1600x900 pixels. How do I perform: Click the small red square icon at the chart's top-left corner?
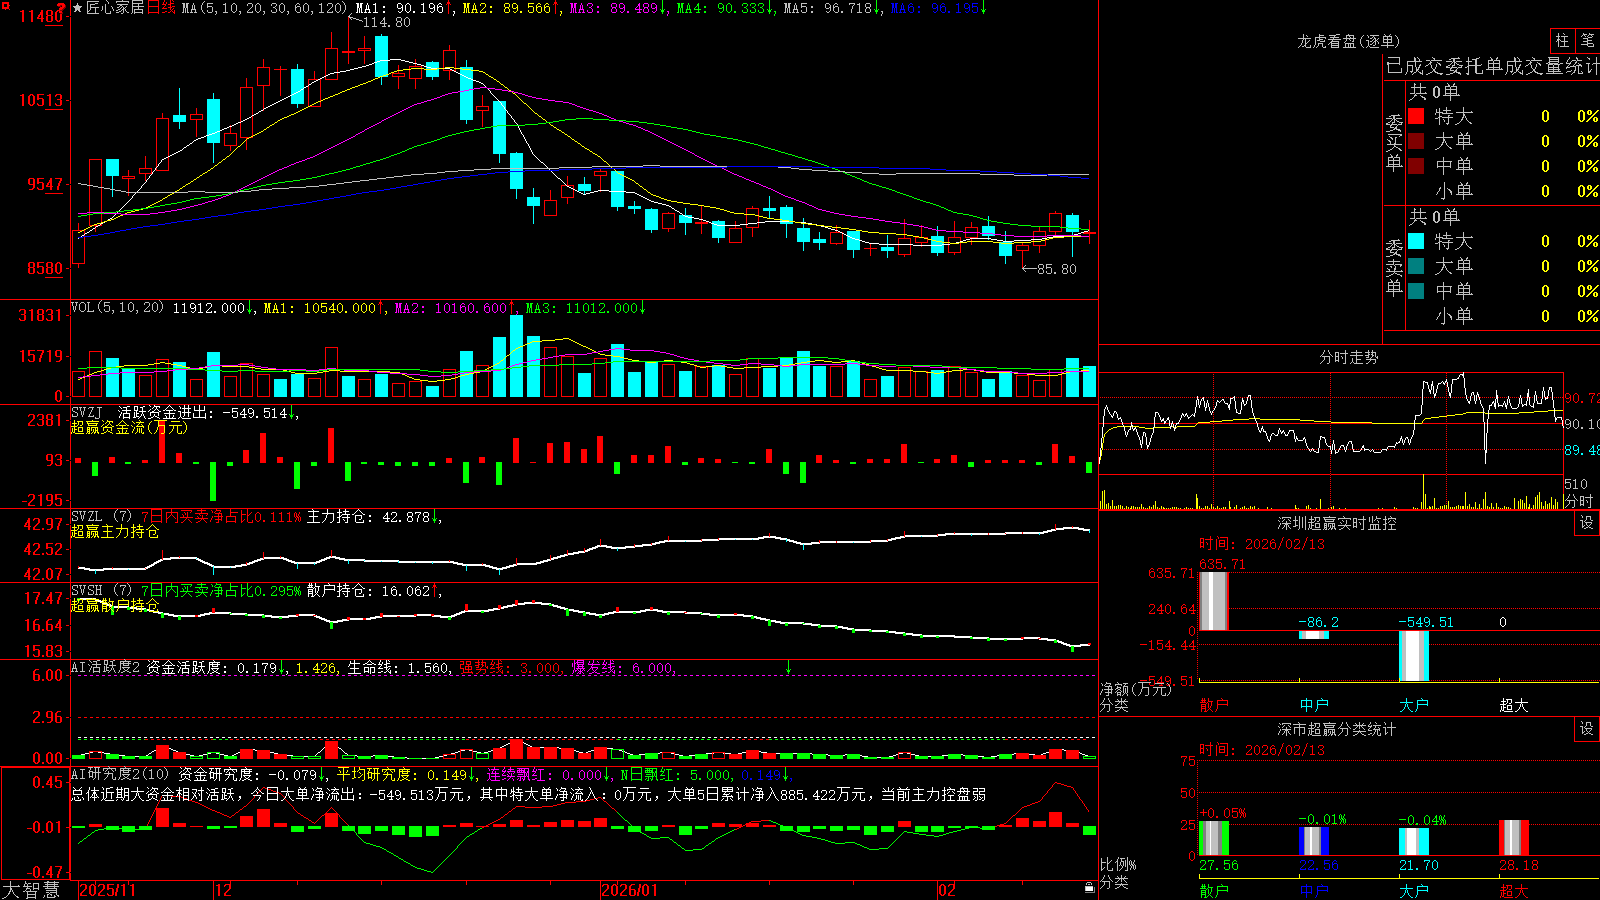[5, 5]
